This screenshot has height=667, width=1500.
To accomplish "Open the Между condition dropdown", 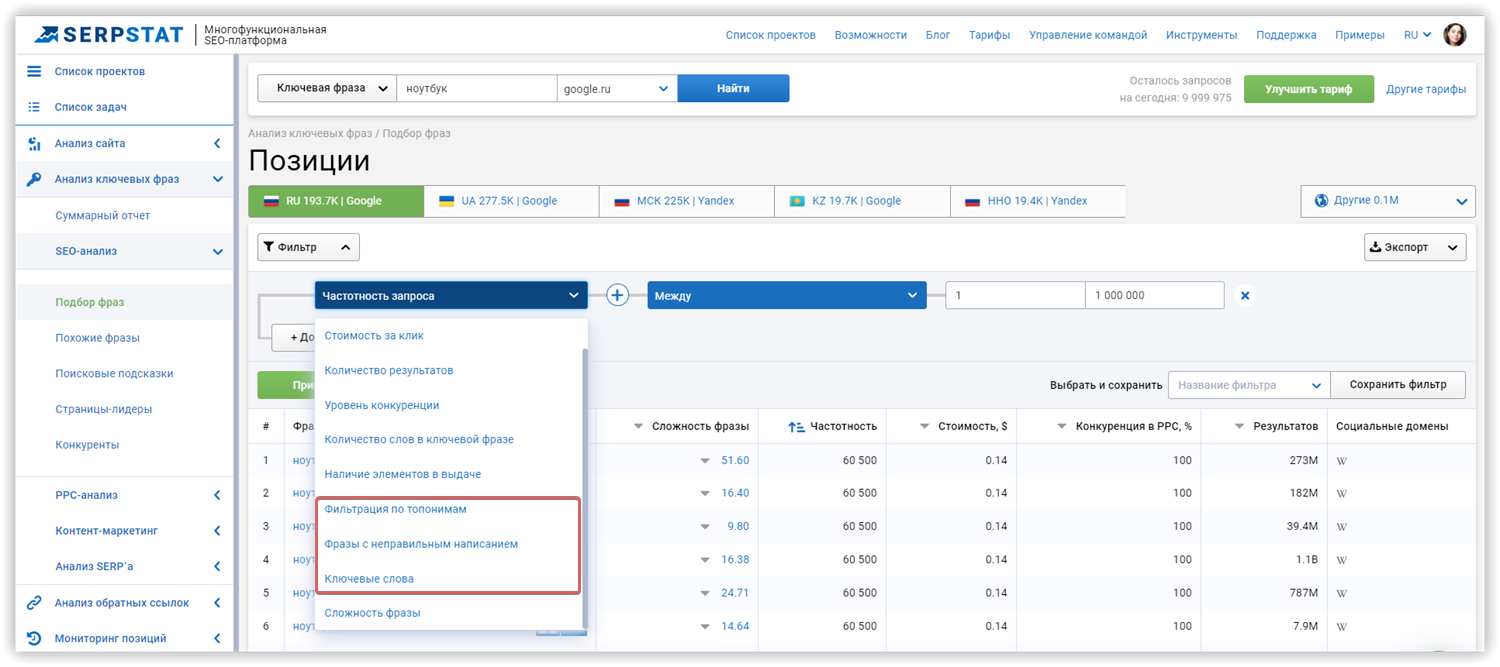I will [785, 295].
